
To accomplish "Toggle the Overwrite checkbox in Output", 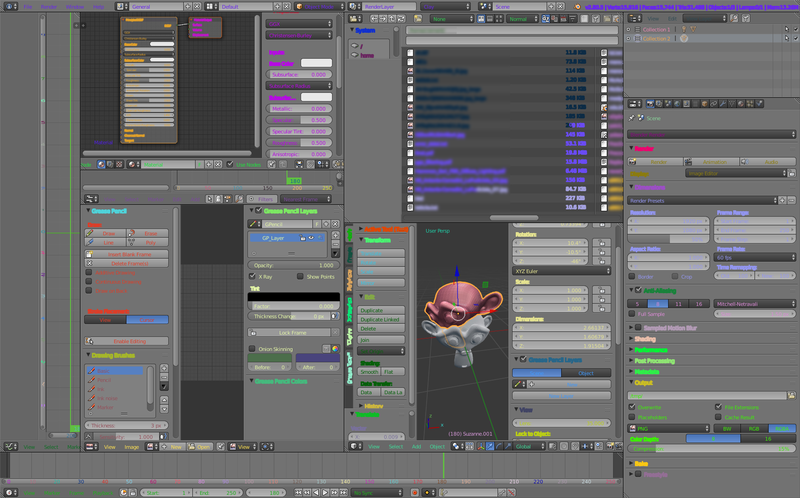I will (x=633, y=407).
